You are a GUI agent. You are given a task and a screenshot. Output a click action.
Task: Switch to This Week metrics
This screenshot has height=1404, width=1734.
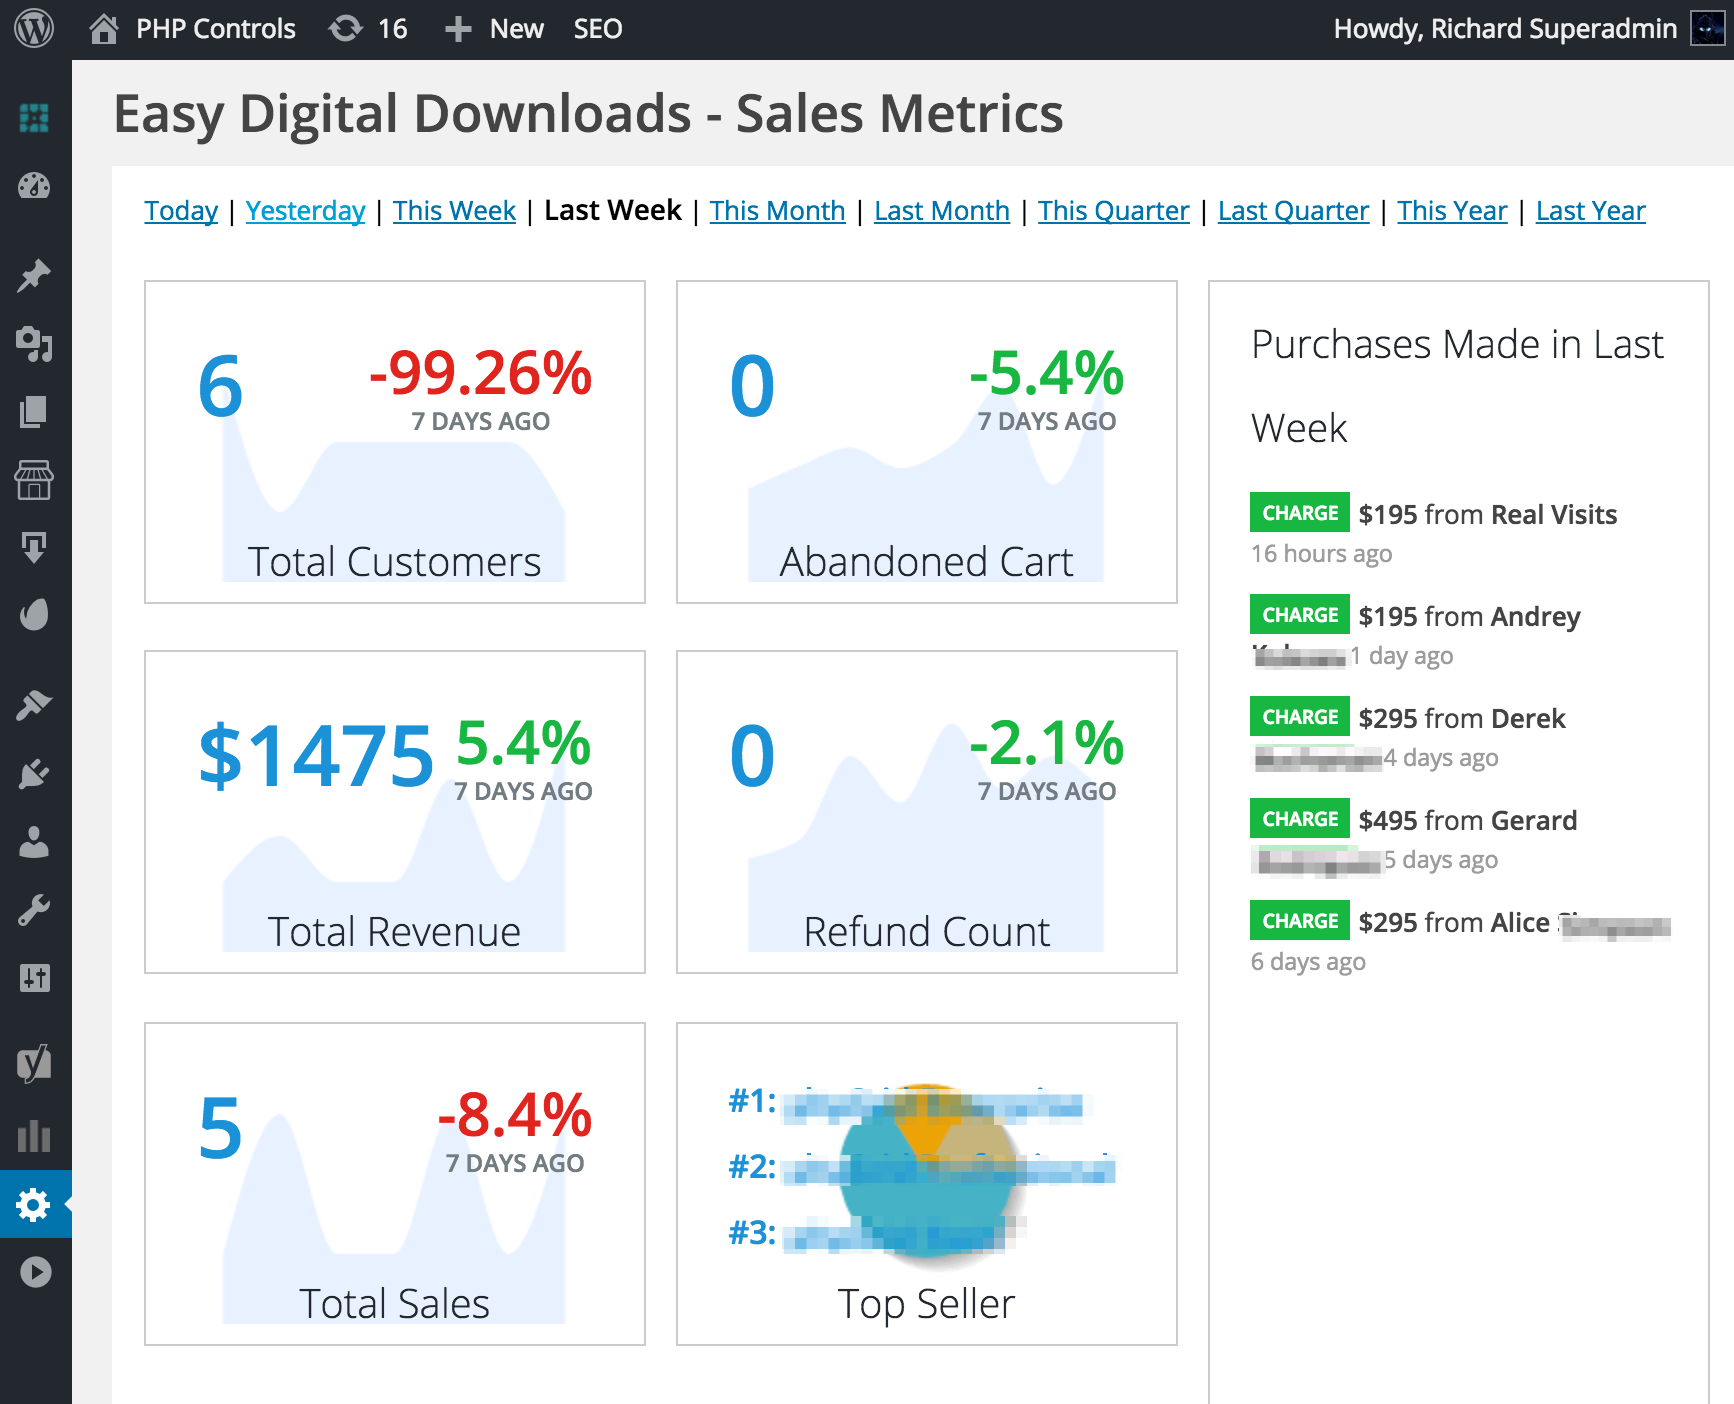coord(454,211)
